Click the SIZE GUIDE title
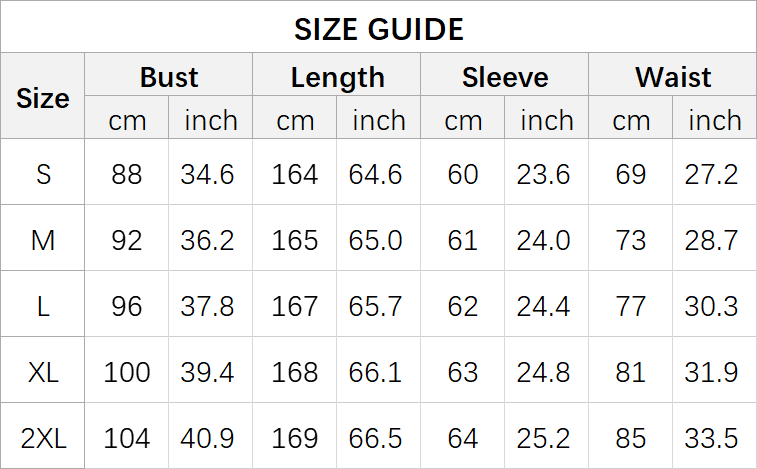 pos(378,29)
